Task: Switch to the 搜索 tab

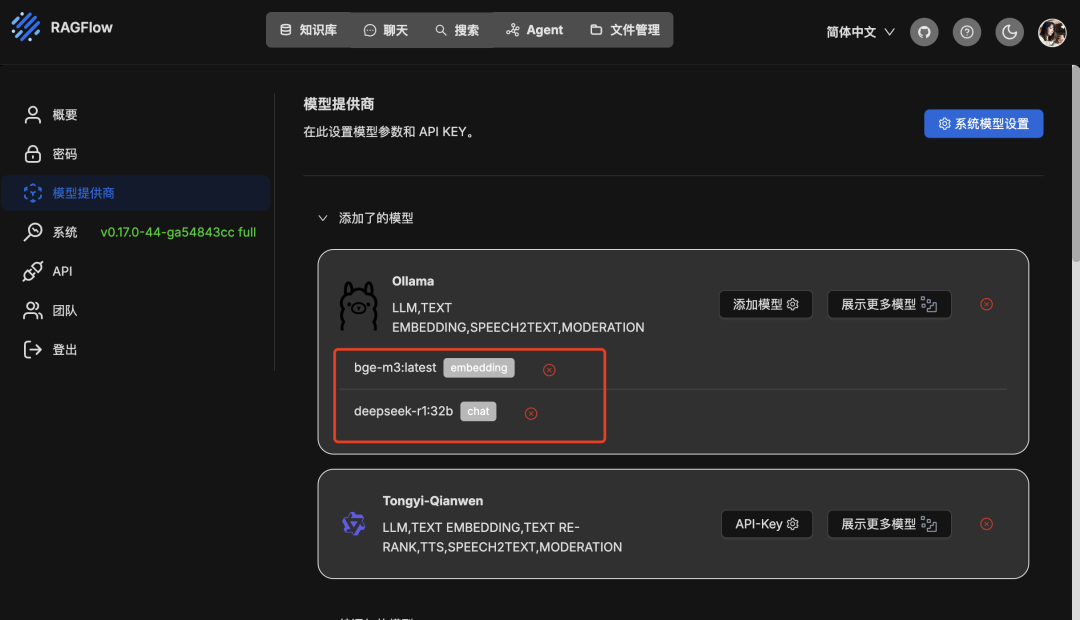Action: [457, 30]
